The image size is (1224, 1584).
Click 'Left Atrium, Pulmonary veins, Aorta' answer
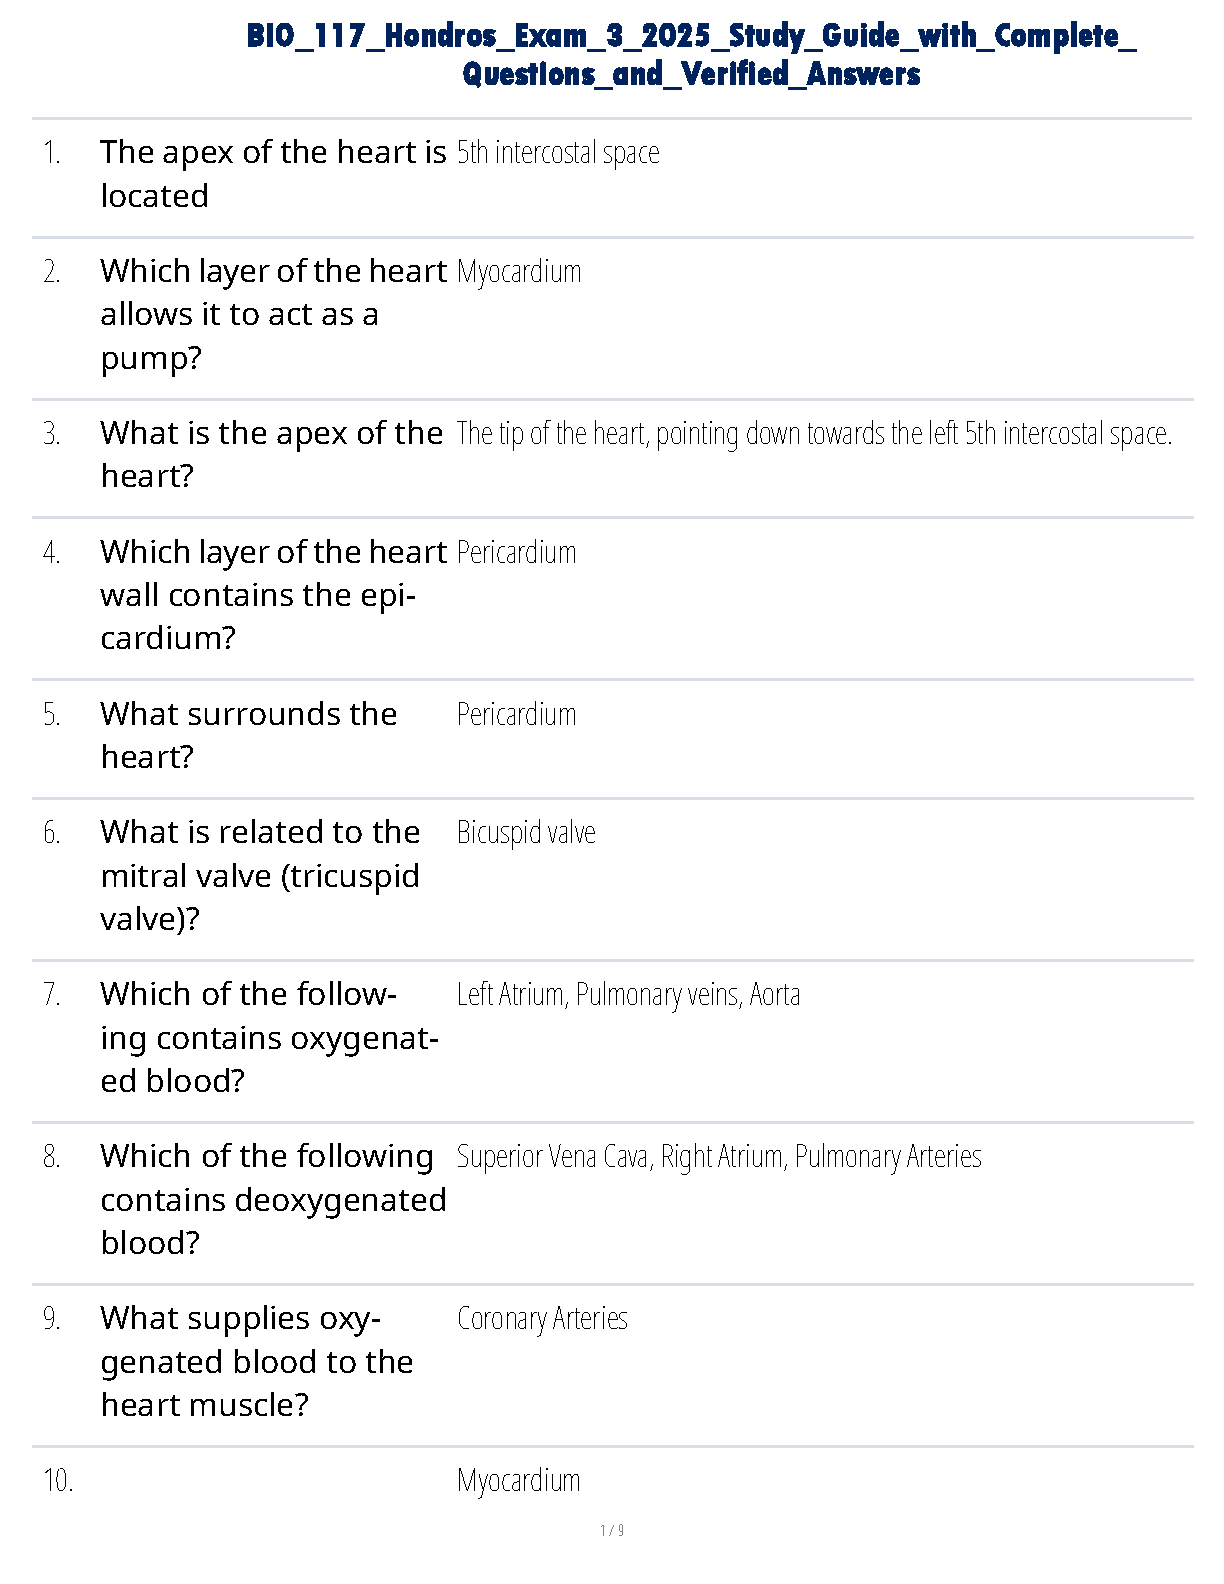pyautogui.click(x=628, y=995)
